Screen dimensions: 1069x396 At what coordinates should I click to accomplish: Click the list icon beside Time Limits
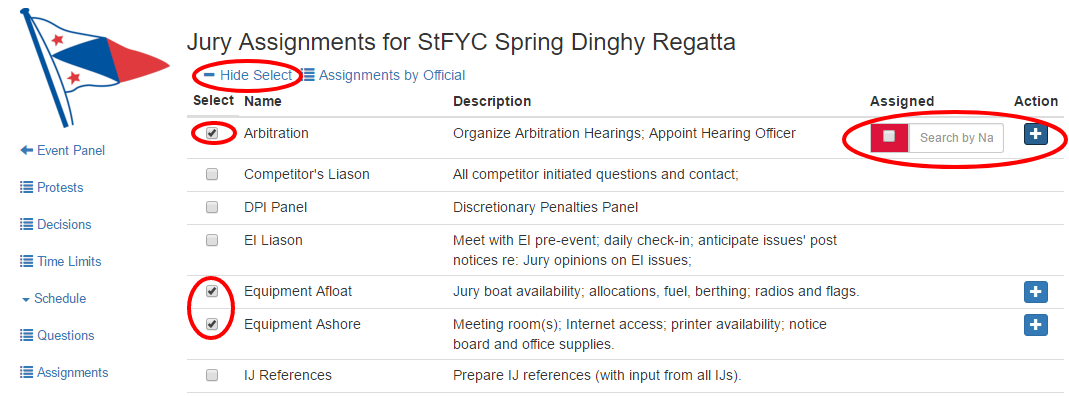27,261
